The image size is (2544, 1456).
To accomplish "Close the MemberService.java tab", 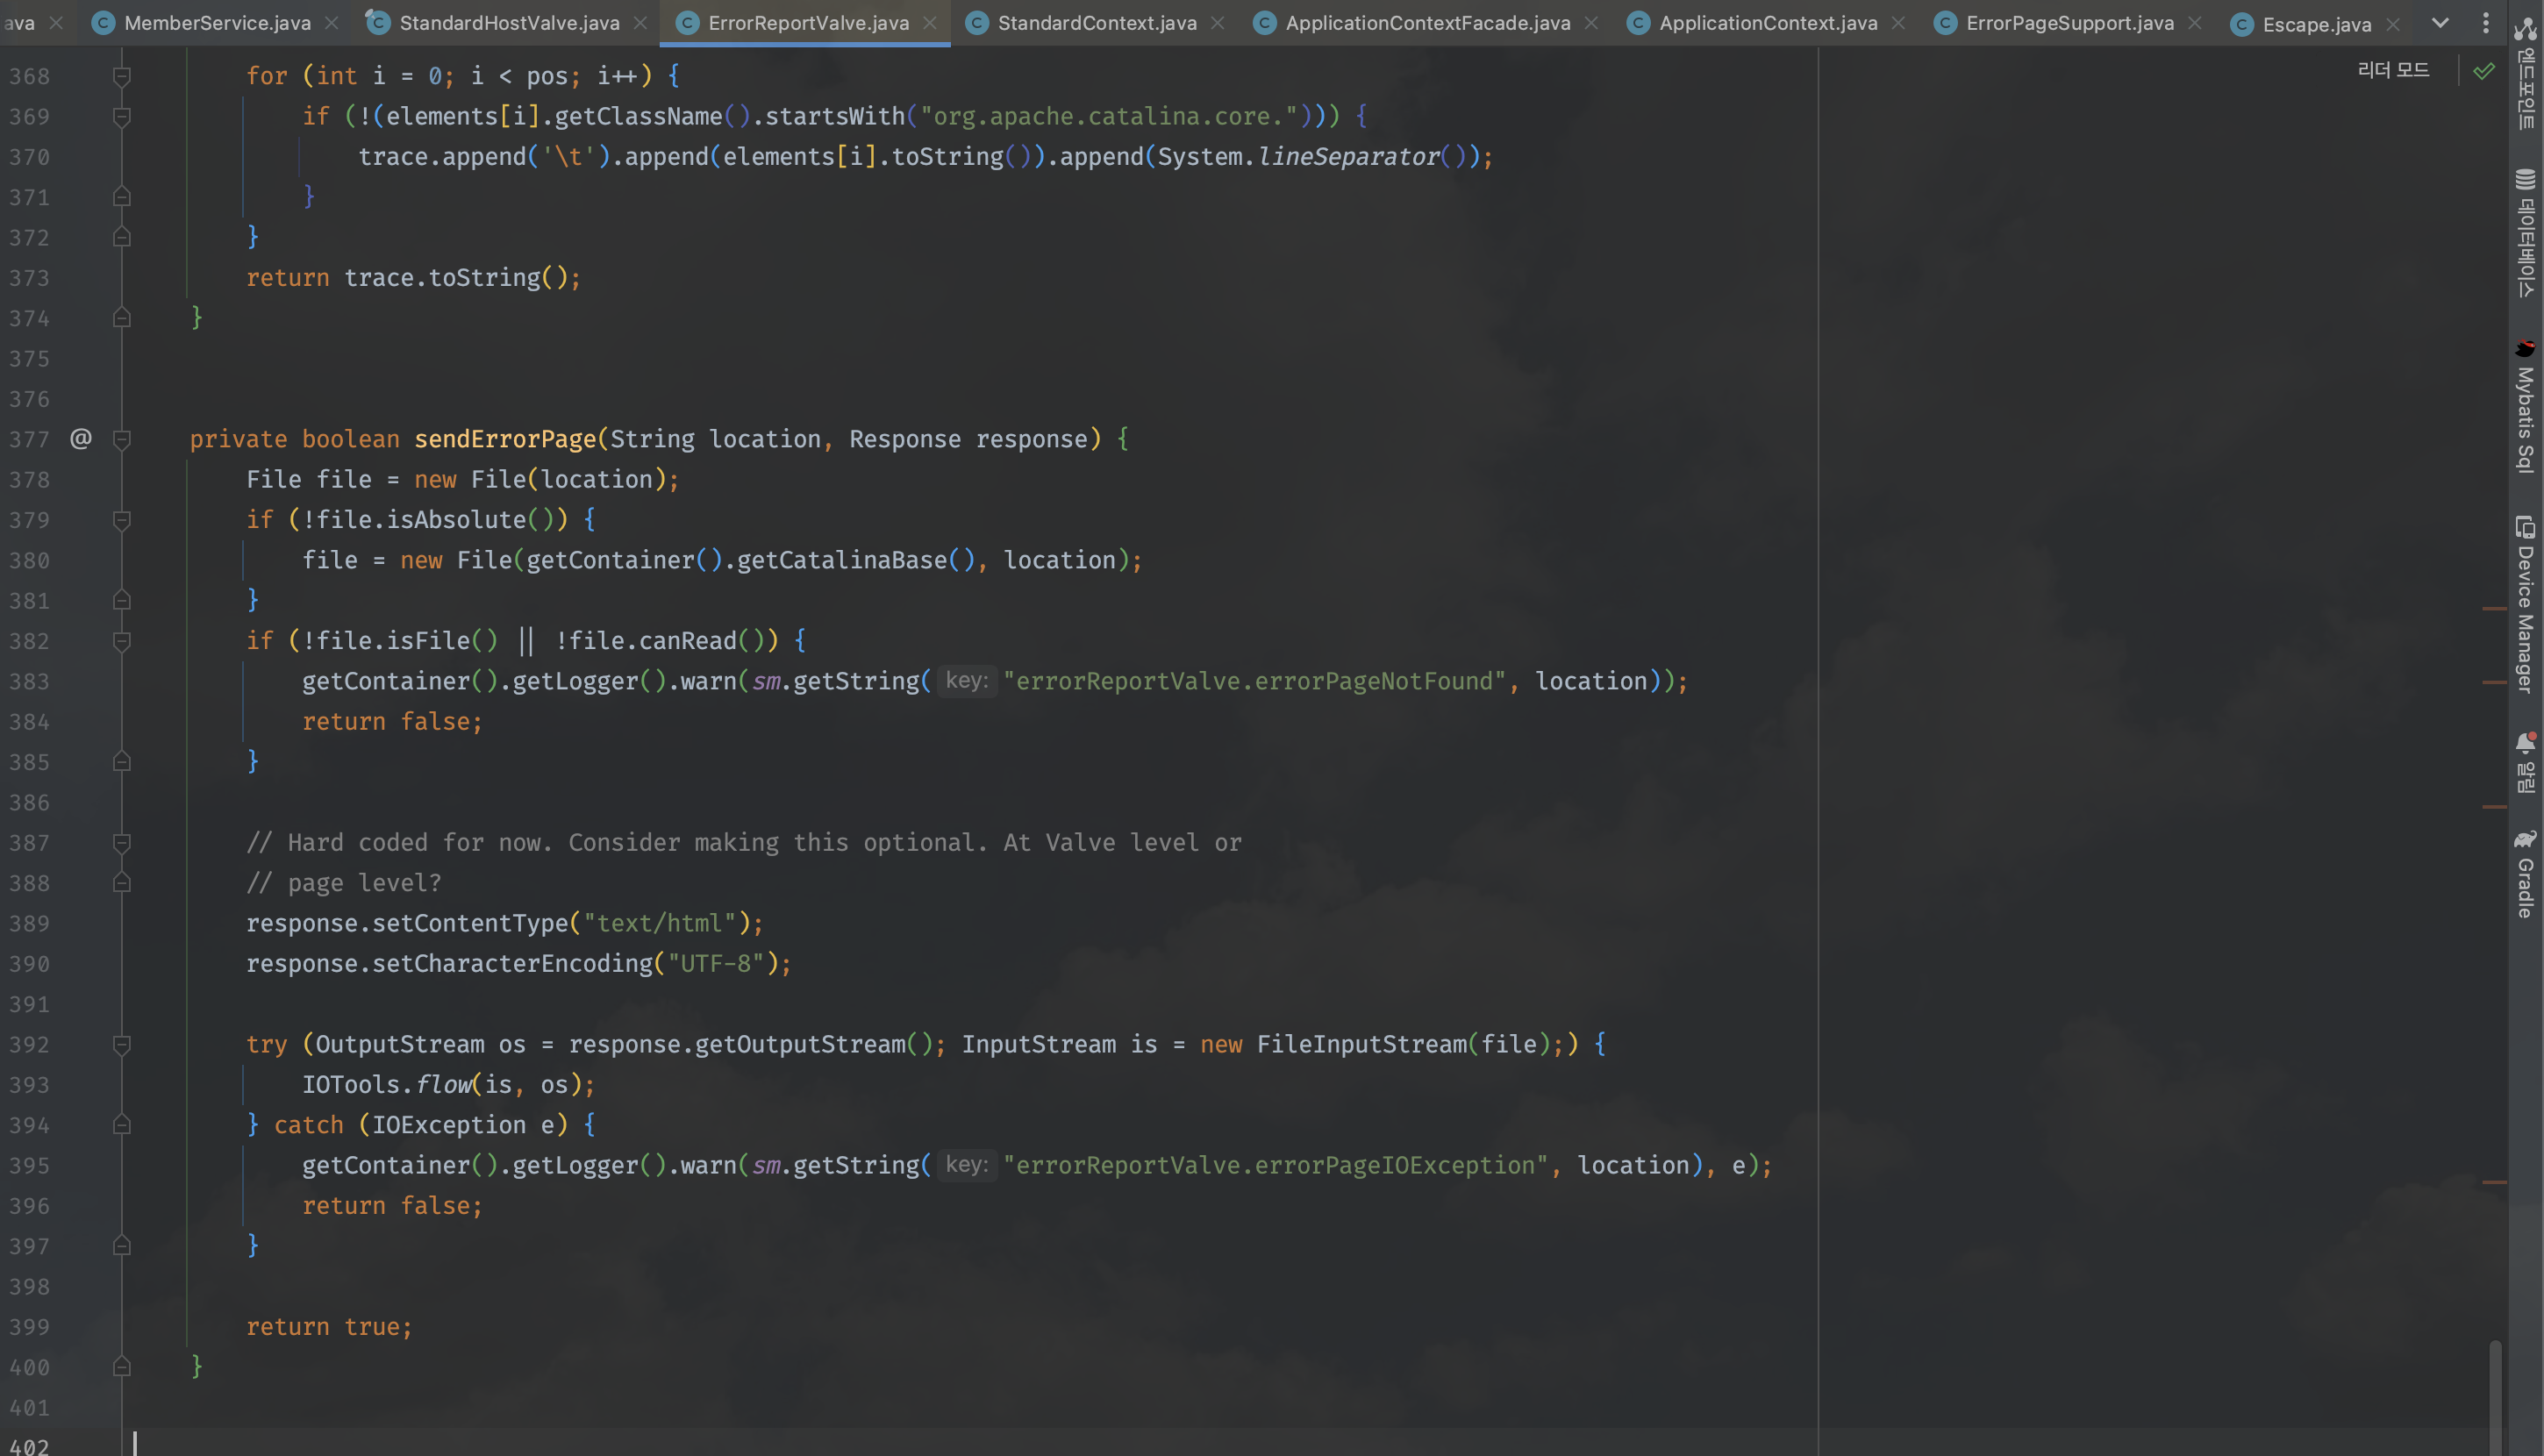I will coord(332,23).
